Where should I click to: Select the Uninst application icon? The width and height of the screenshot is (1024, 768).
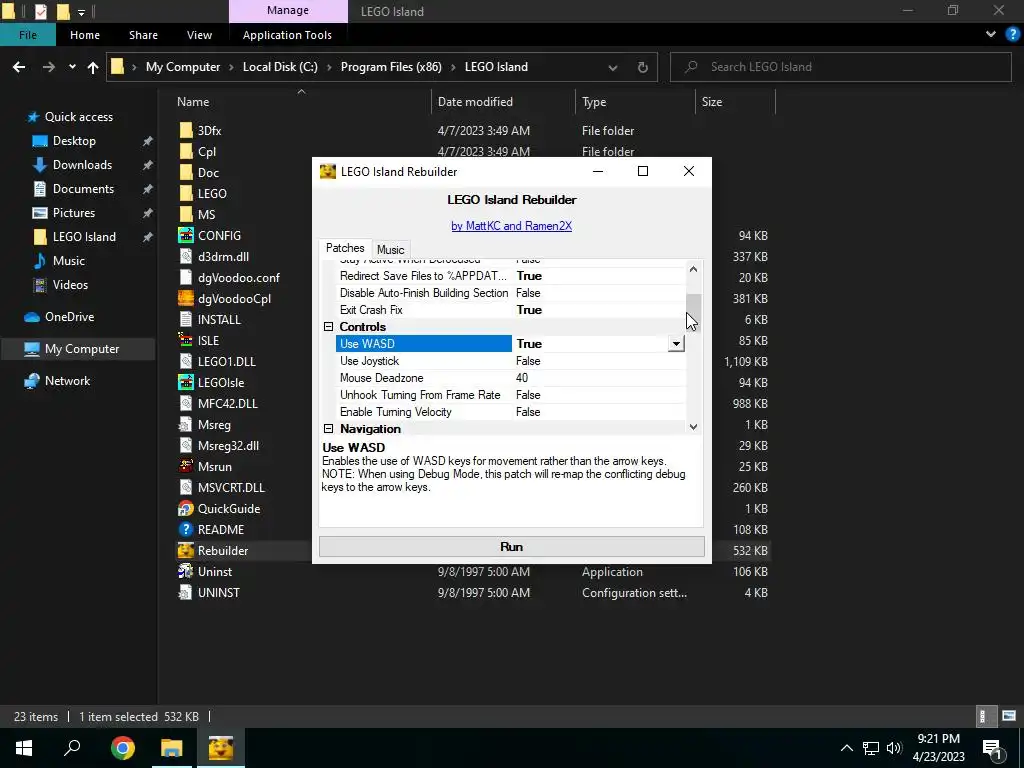coord(186,571)
